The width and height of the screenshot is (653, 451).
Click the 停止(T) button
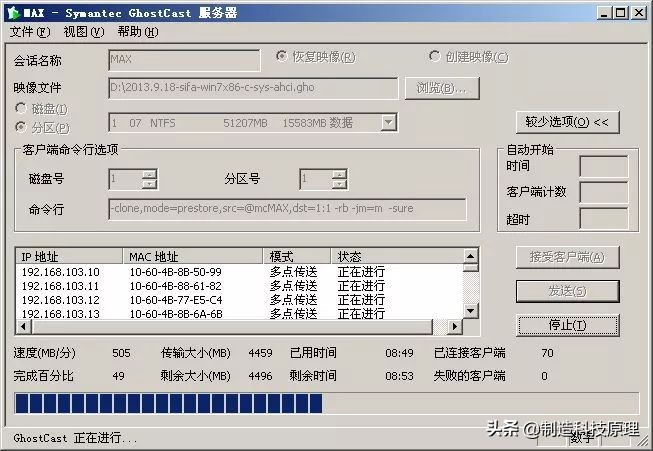567,325
